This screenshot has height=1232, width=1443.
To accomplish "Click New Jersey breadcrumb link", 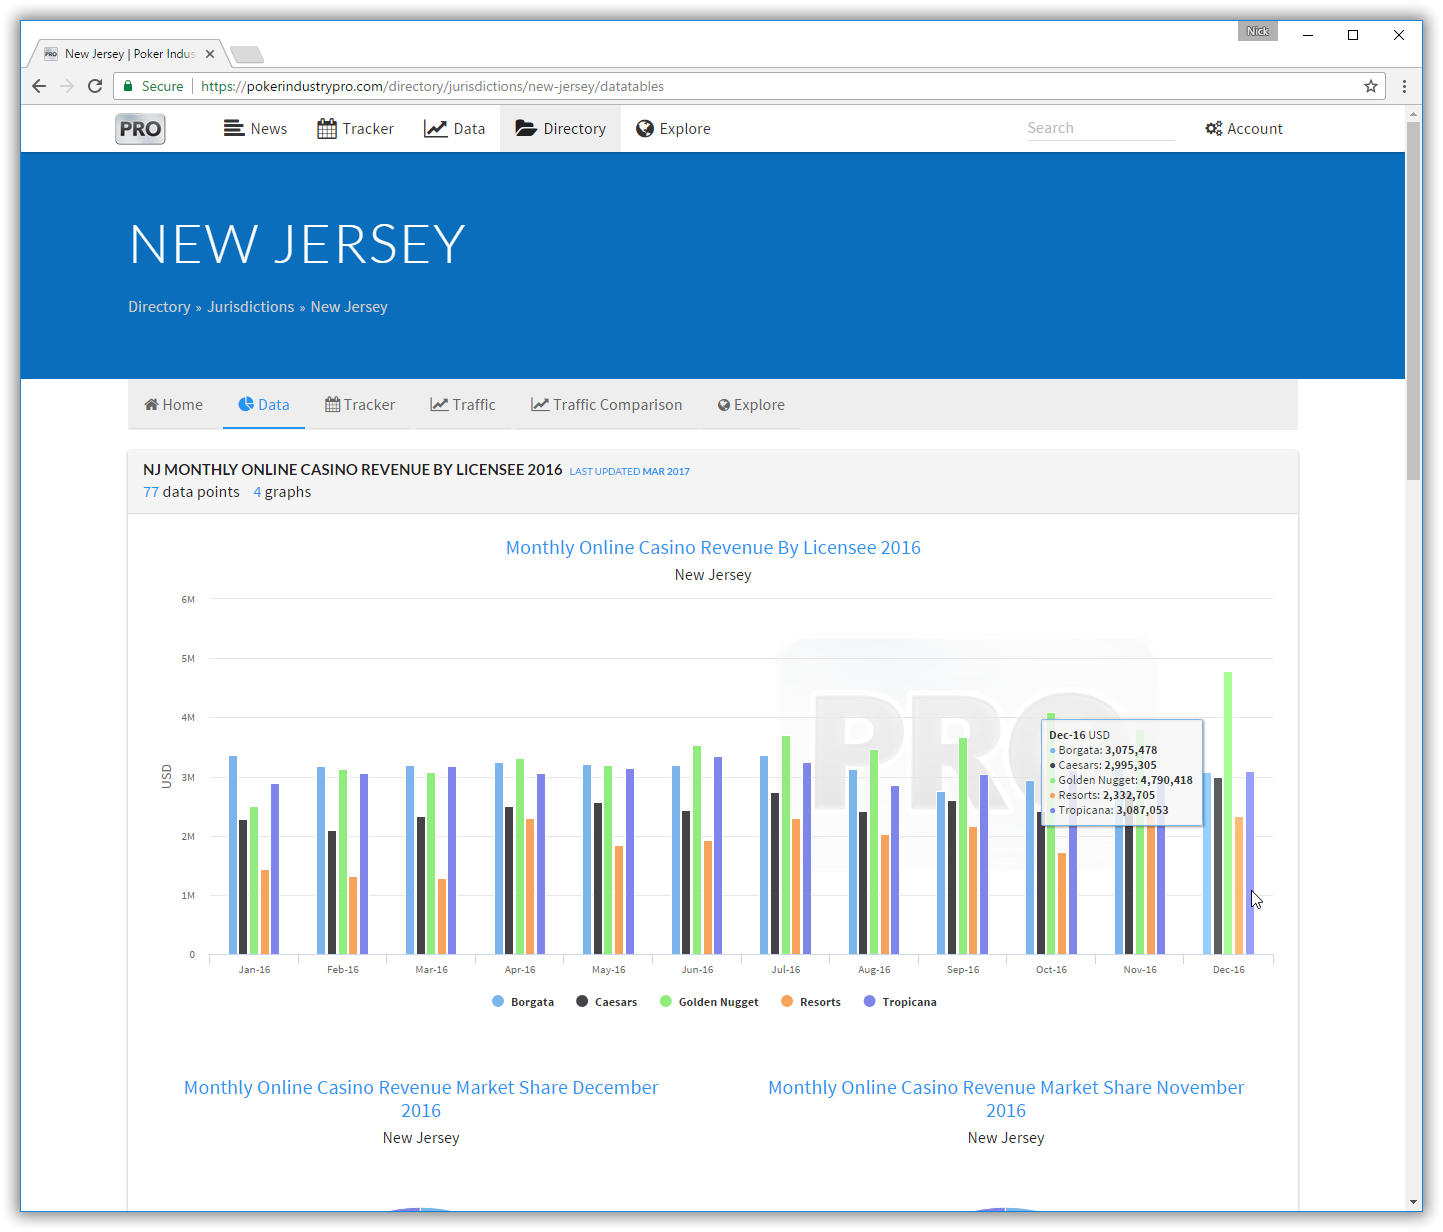I will (x=349, y=307).
